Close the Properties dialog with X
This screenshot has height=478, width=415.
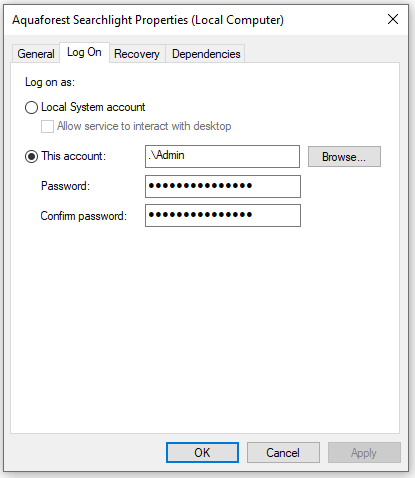[x=393, y=19]
